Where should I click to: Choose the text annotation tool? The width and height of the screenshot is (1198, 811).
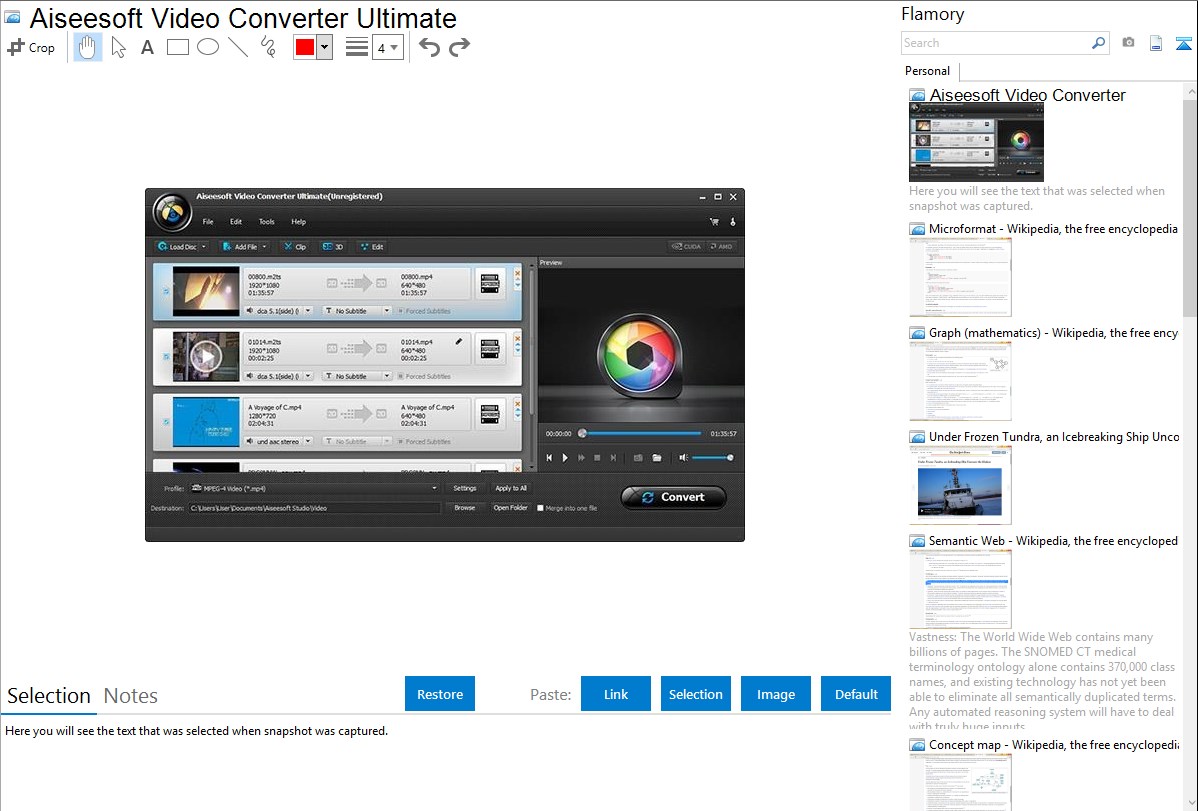[x=147, y=47]
